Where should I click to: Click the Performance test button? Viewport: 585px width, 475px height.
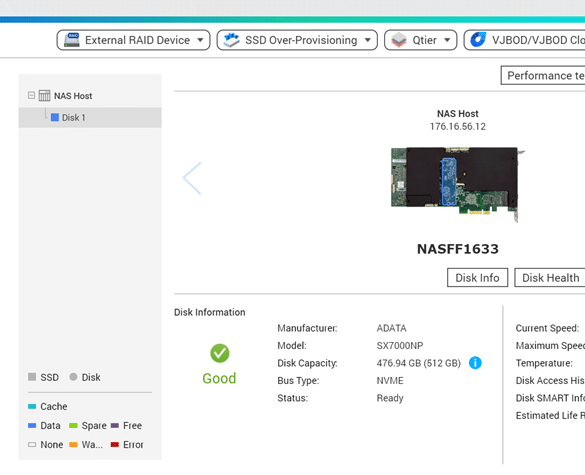pos(543,75)
